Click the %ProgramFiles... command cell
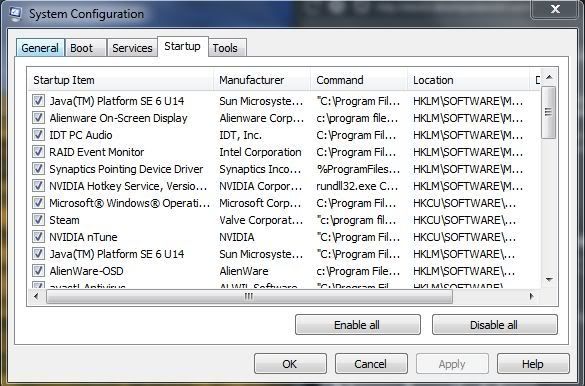Viewport: 585px width, 386px height. coord(358,169)
